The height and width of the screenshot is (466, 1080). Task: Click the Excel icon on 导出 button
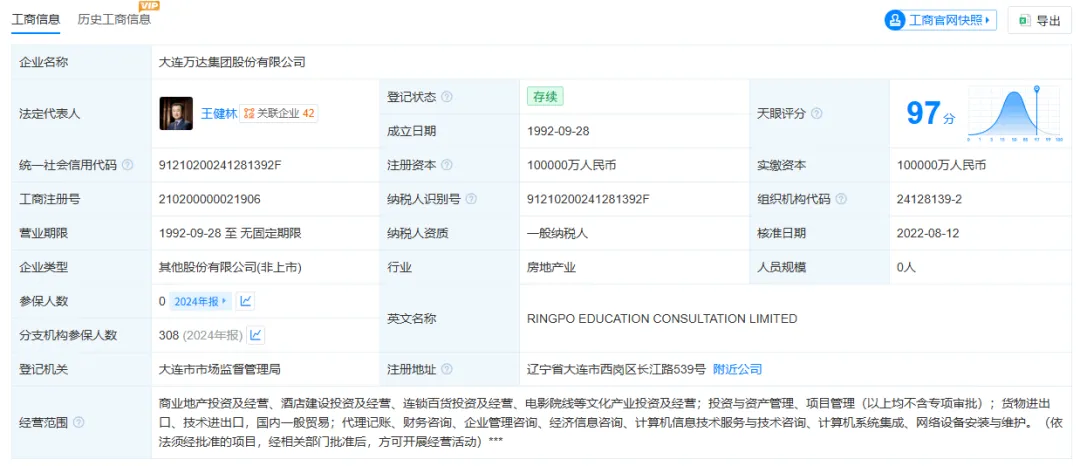pyautogui.click(x=1024, y=21)
